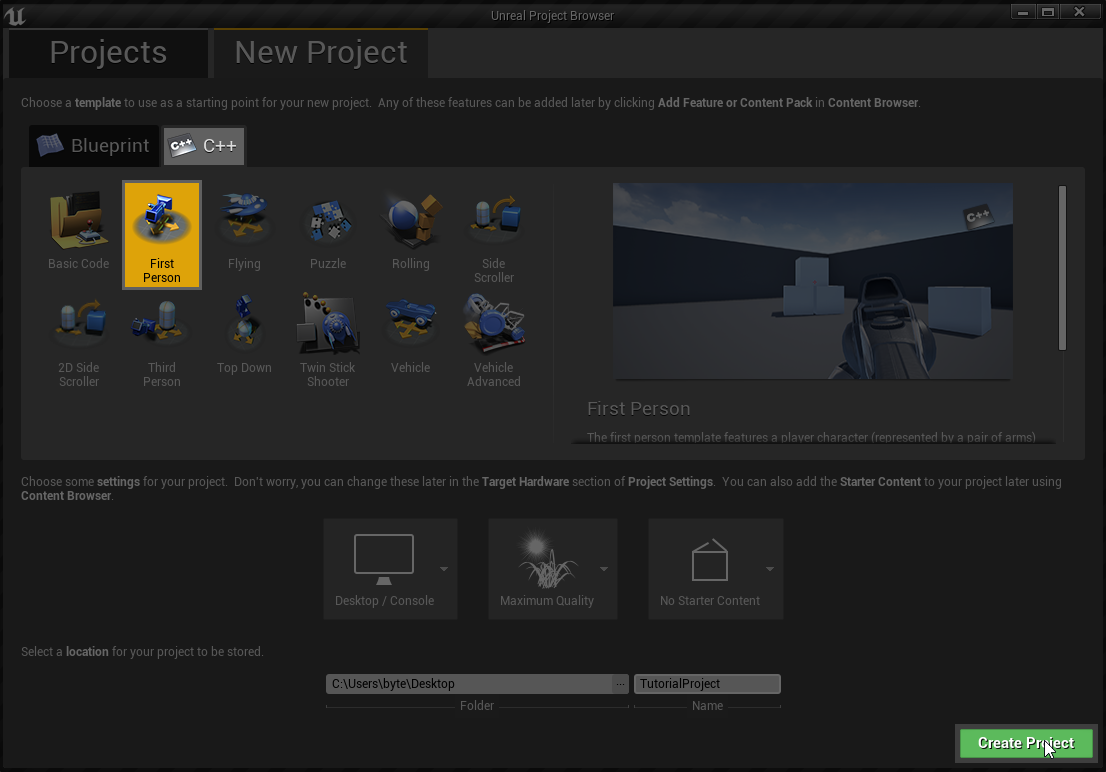The image size is (1106, 772).
Task: Select the Twin Stick Shooter template
Action: pyautogui.click(x=328, y=339)
